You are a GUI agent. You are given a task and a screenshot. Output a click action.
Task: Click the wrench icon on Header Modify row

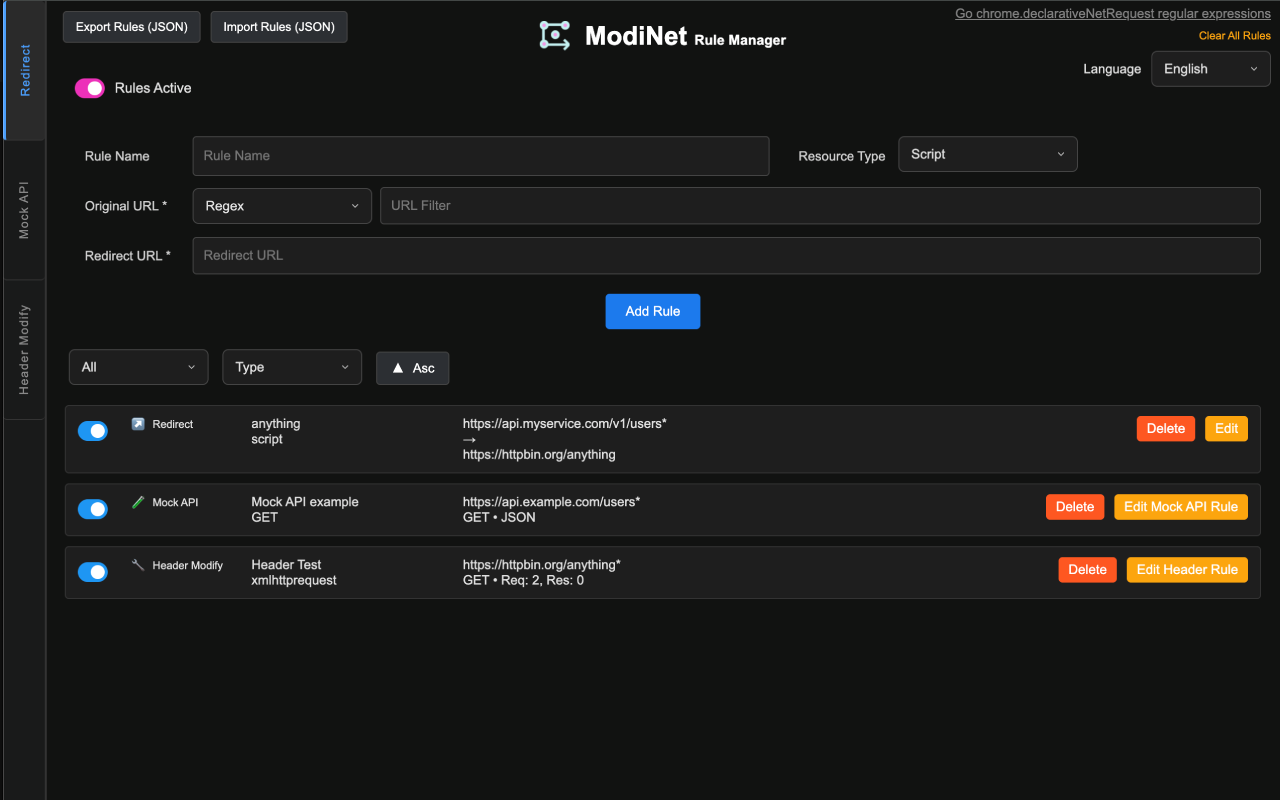[138, 564]
